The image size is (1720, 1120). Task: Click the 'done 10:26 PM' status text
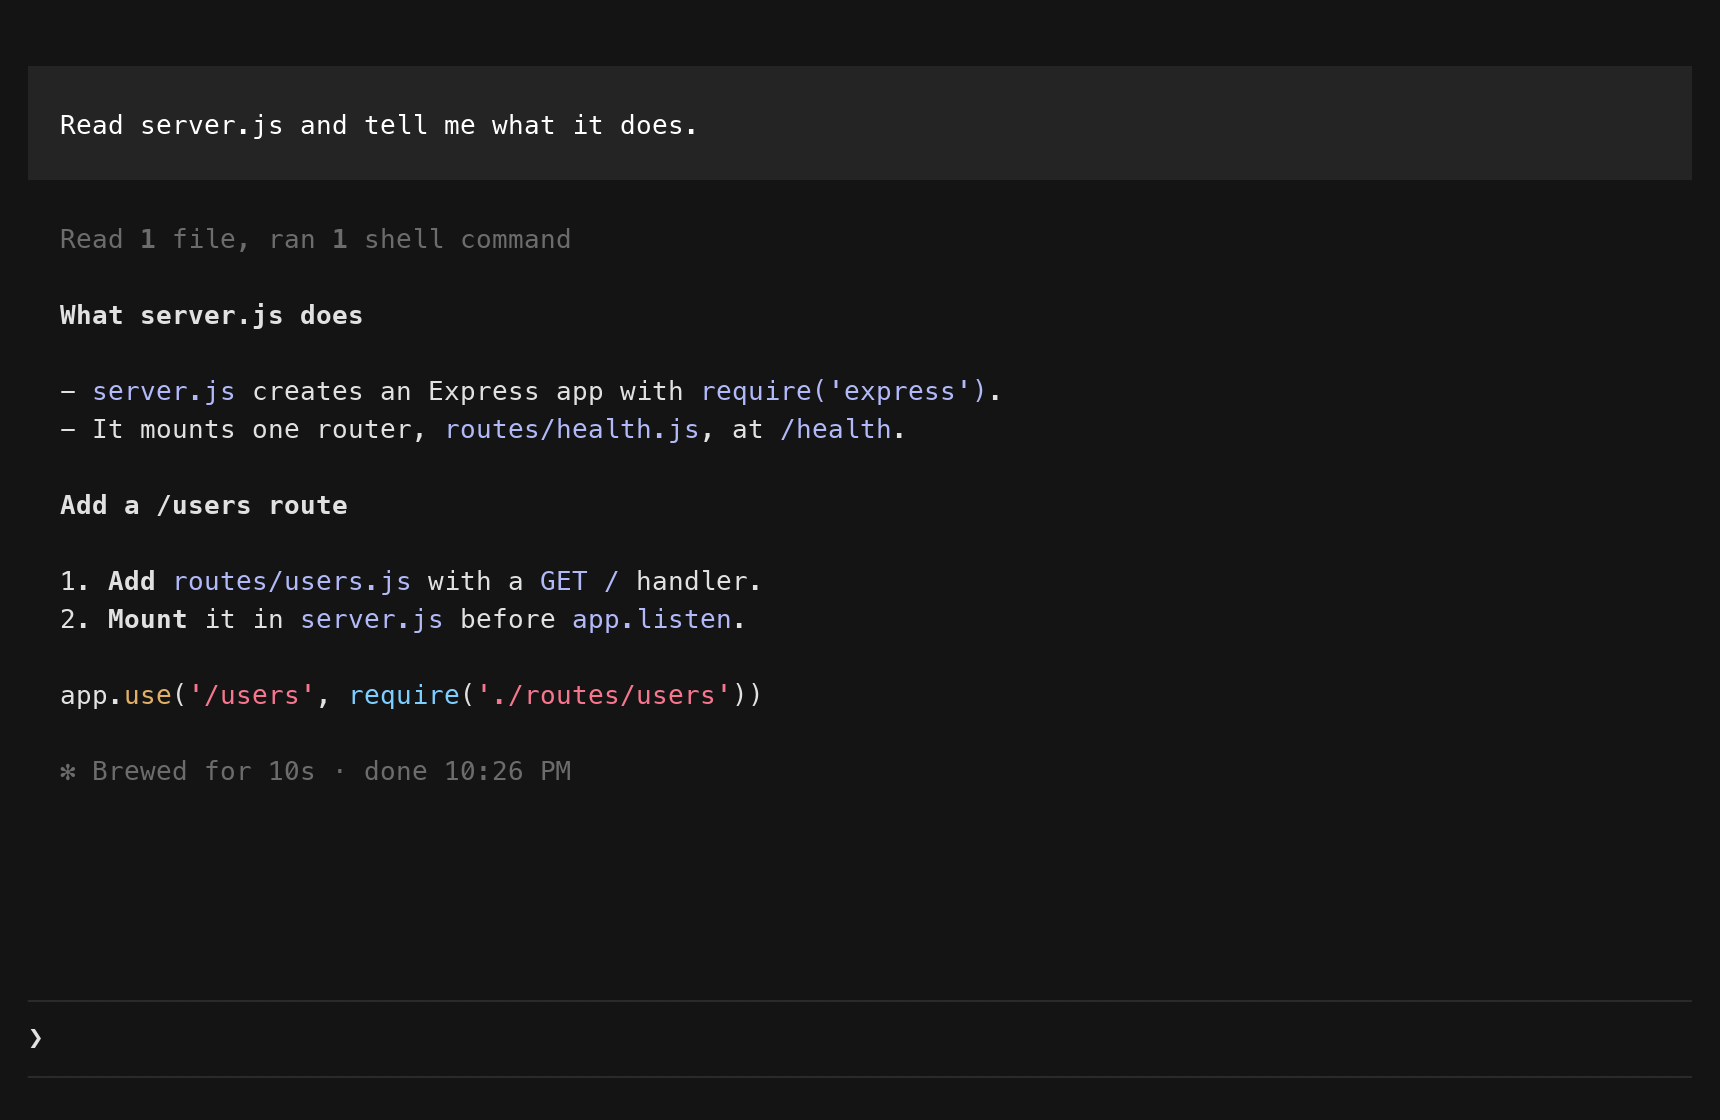click(467, 771)
